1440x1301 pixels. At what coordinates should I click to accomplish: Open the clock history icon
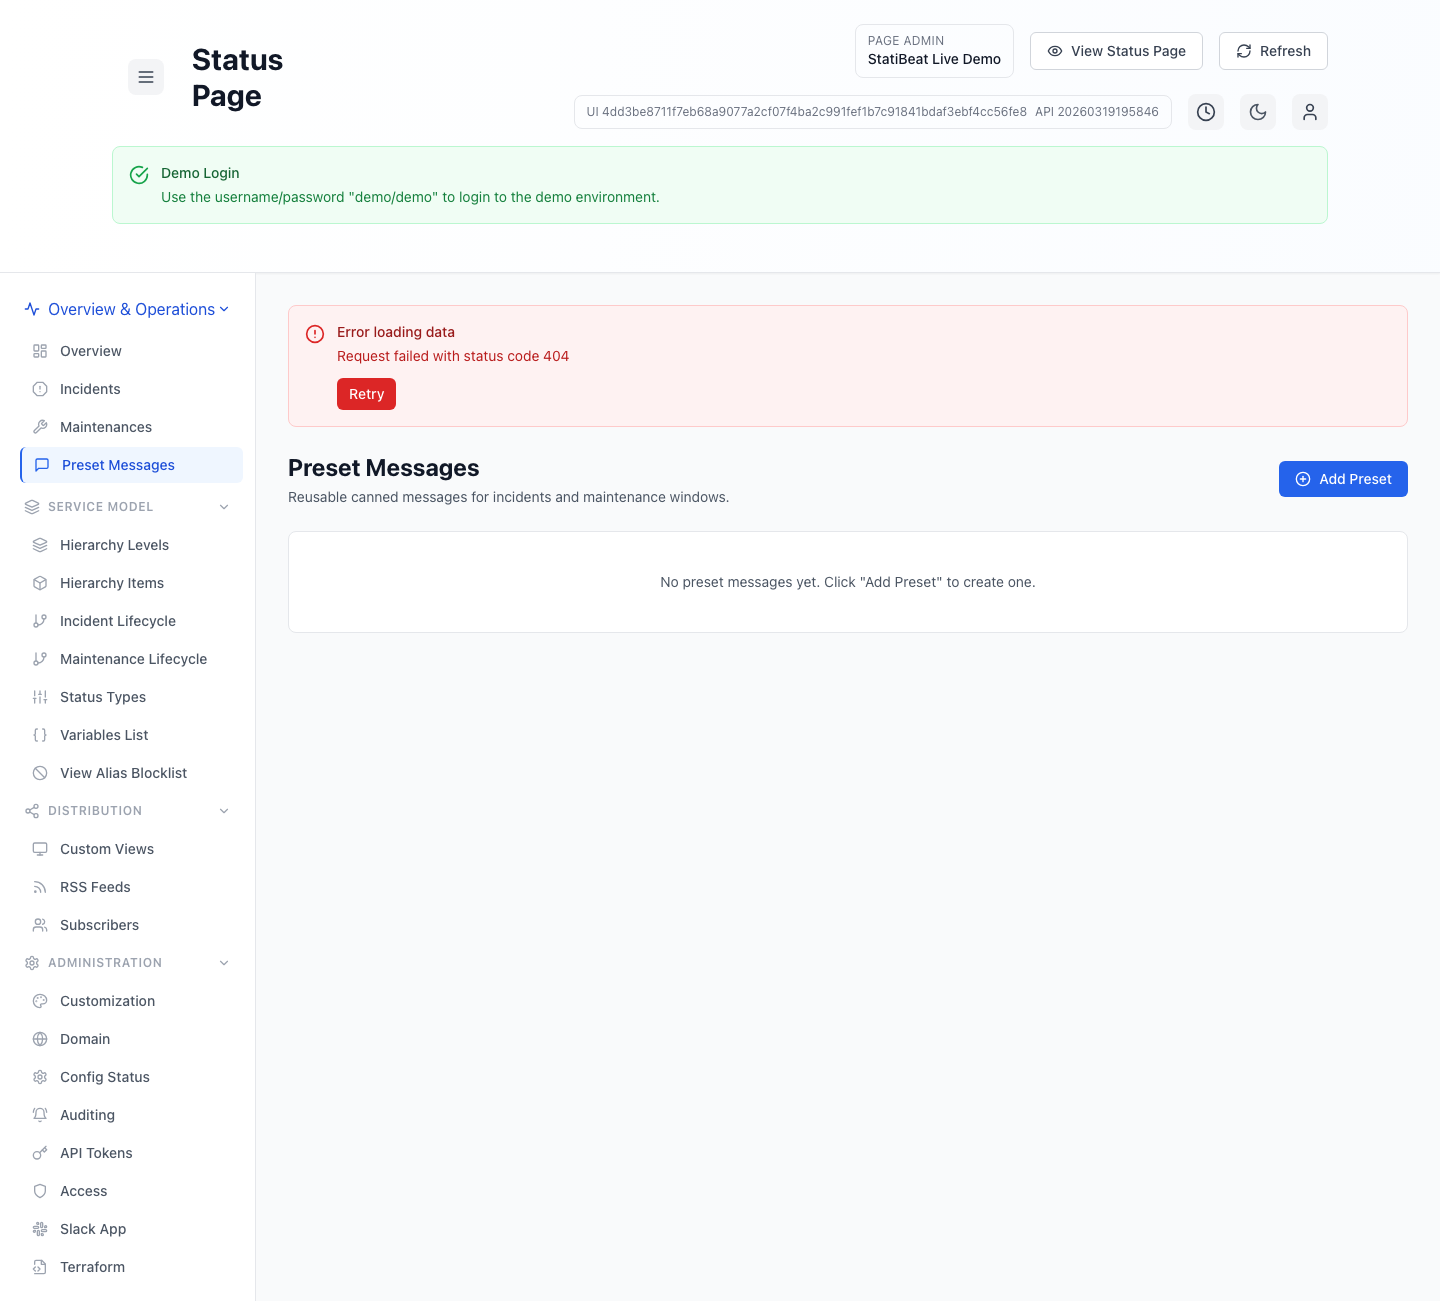1206,112
